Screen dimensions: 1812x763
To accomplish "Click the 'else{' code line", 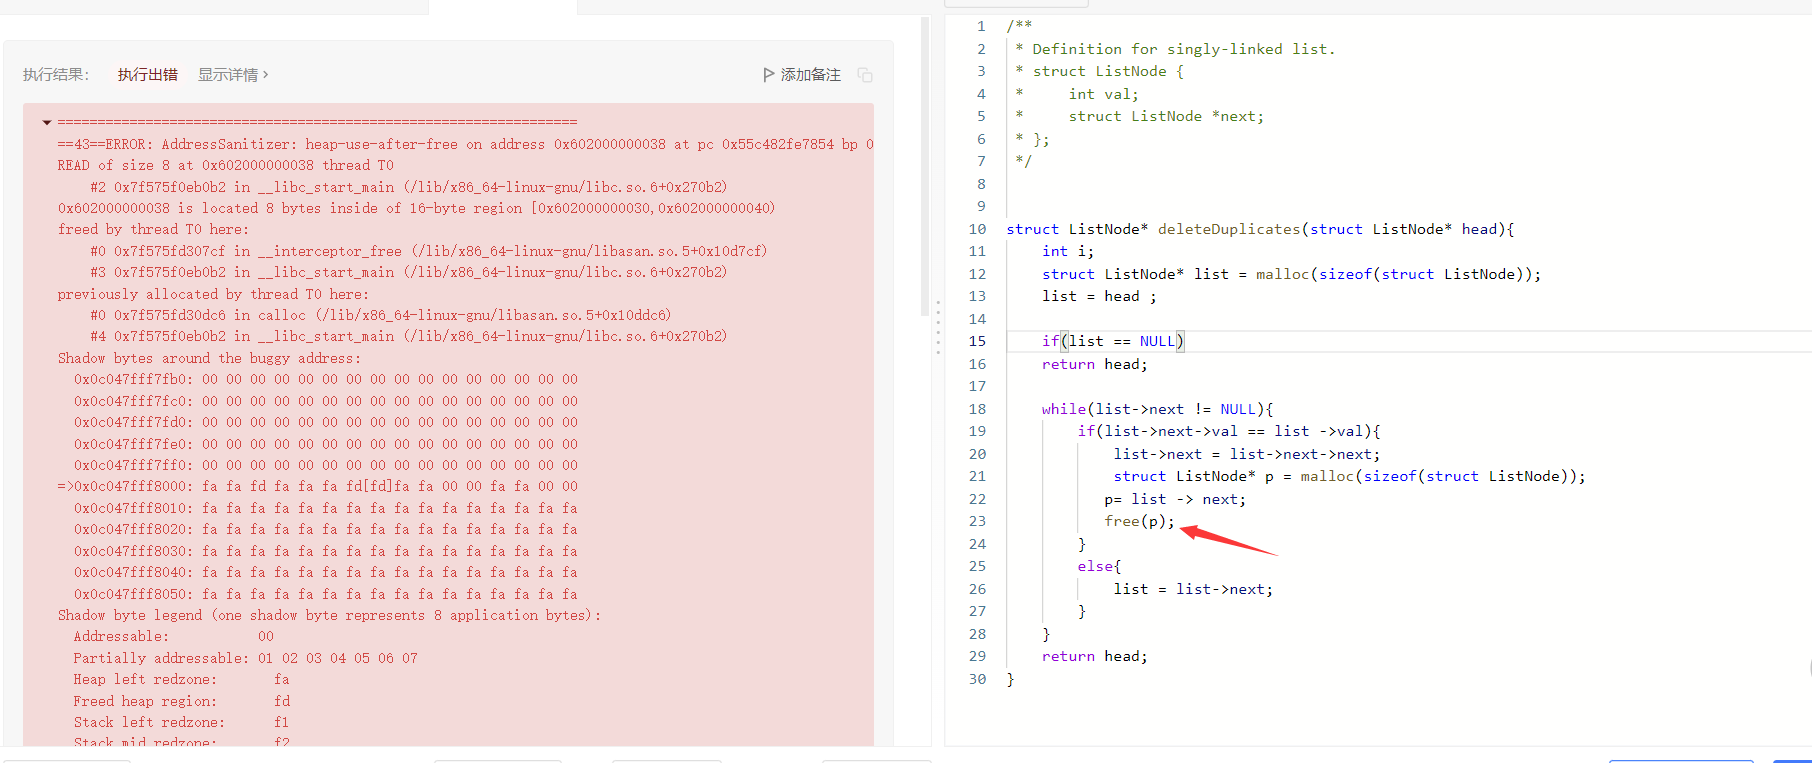I will click(1099, 566).
